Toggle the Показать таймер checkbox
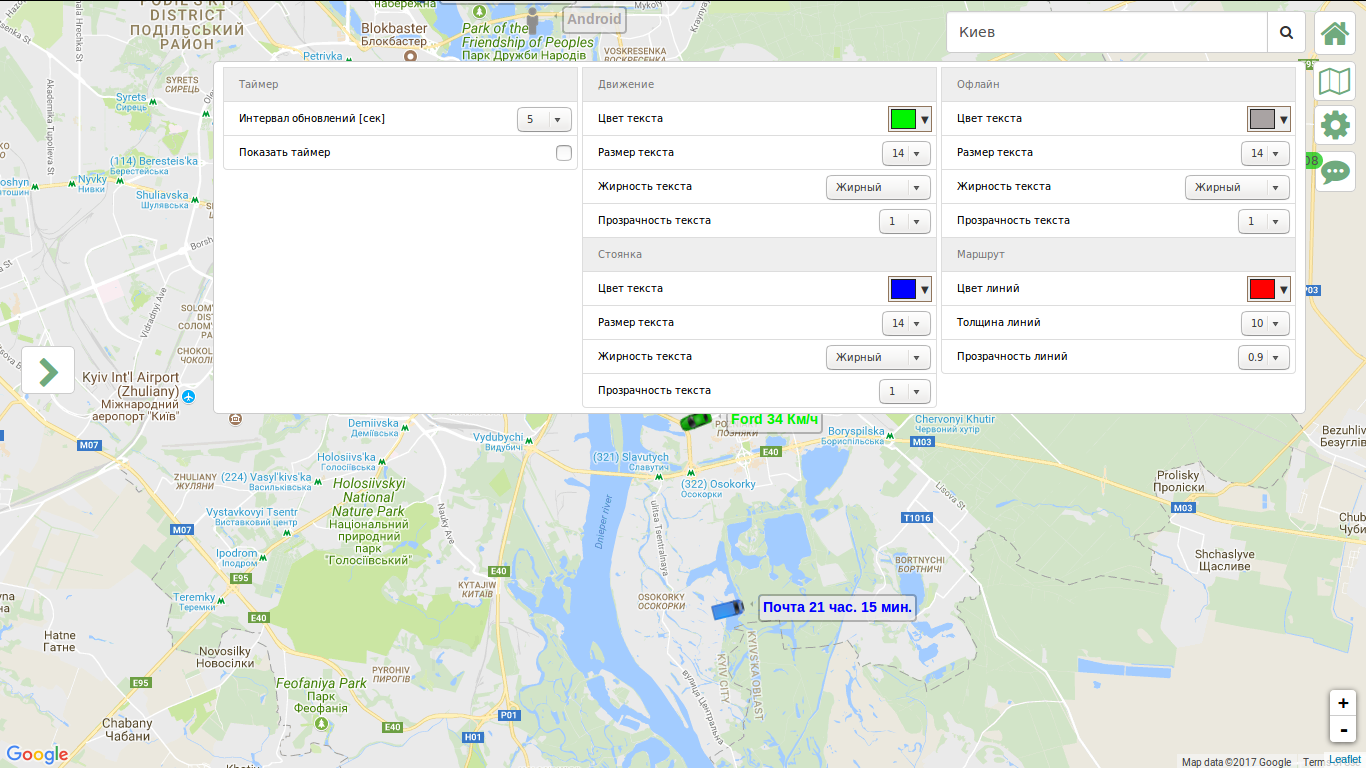 pyautogui.click(x=564, y=153)
